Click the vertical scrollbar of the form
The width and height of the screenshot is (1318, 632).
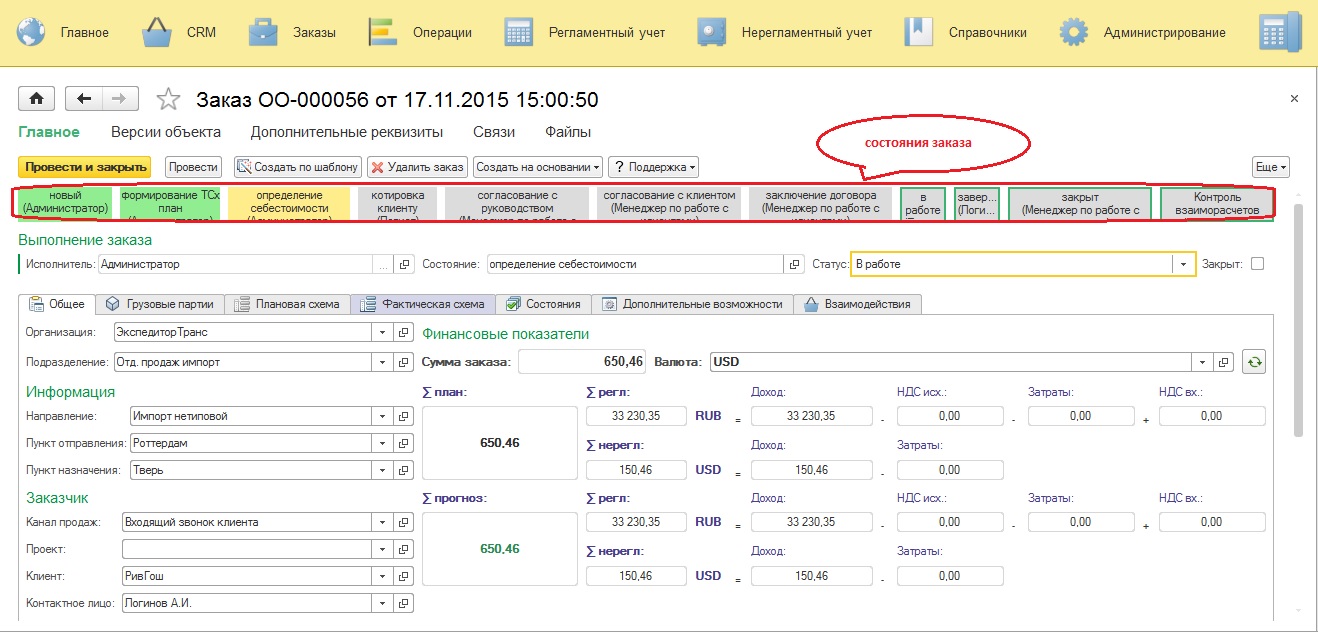click(1298, 320)
